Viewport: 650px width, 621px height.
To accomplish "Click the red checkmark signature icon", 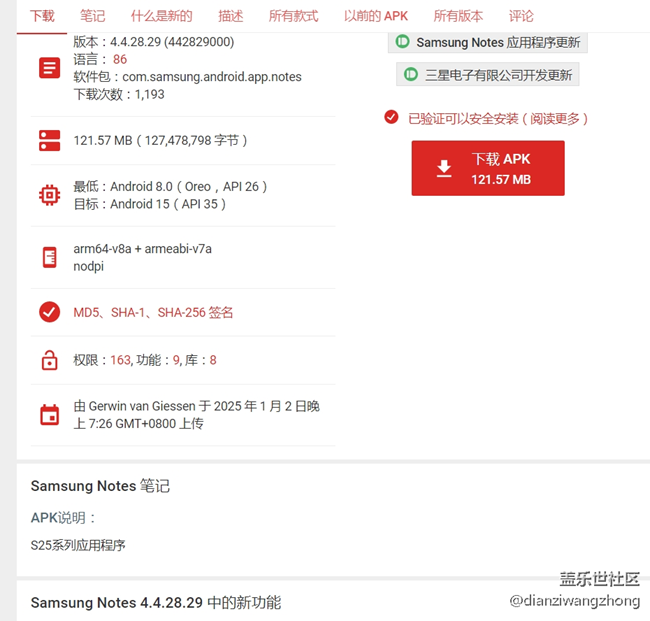I will pyautogui.click(x=49, y=312).
